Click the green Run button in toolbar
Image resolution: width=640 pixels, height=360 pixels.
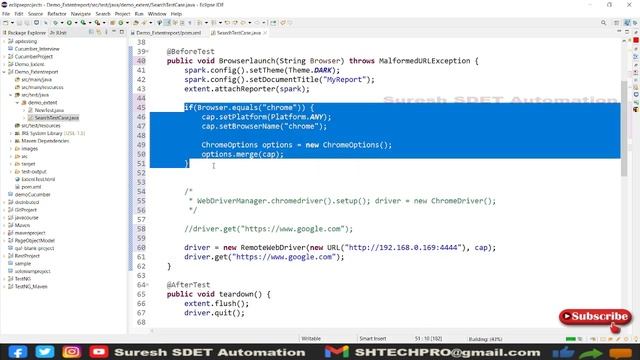click(x=69, y=23)
